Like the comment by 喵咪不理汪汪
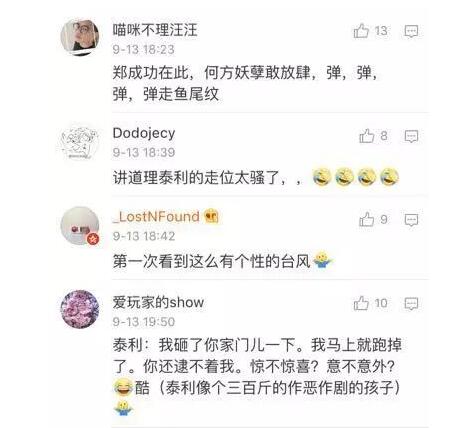 point(361,31)
